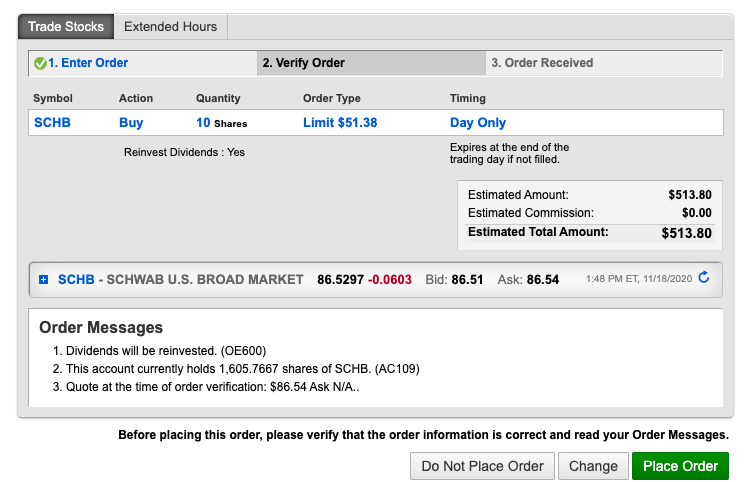Viewport: 745px width, 482px height.
Task: Click the Estimated Total Amount $513.80 value
Action: point(687,233)
